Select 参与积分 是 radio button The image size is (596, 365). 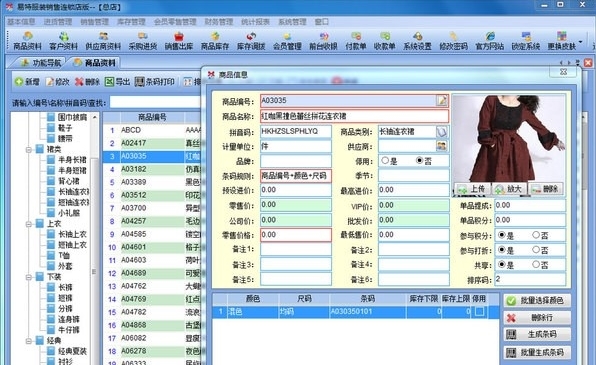tap(502, 235)
